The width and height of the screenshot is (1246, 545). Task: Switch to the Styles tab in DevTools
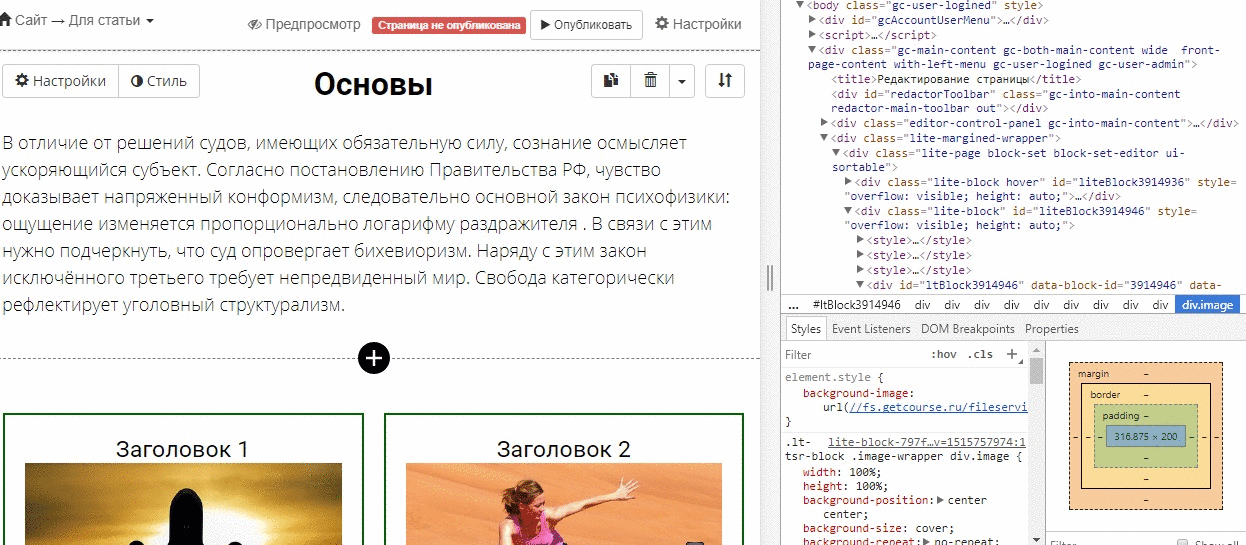[805, 329]
